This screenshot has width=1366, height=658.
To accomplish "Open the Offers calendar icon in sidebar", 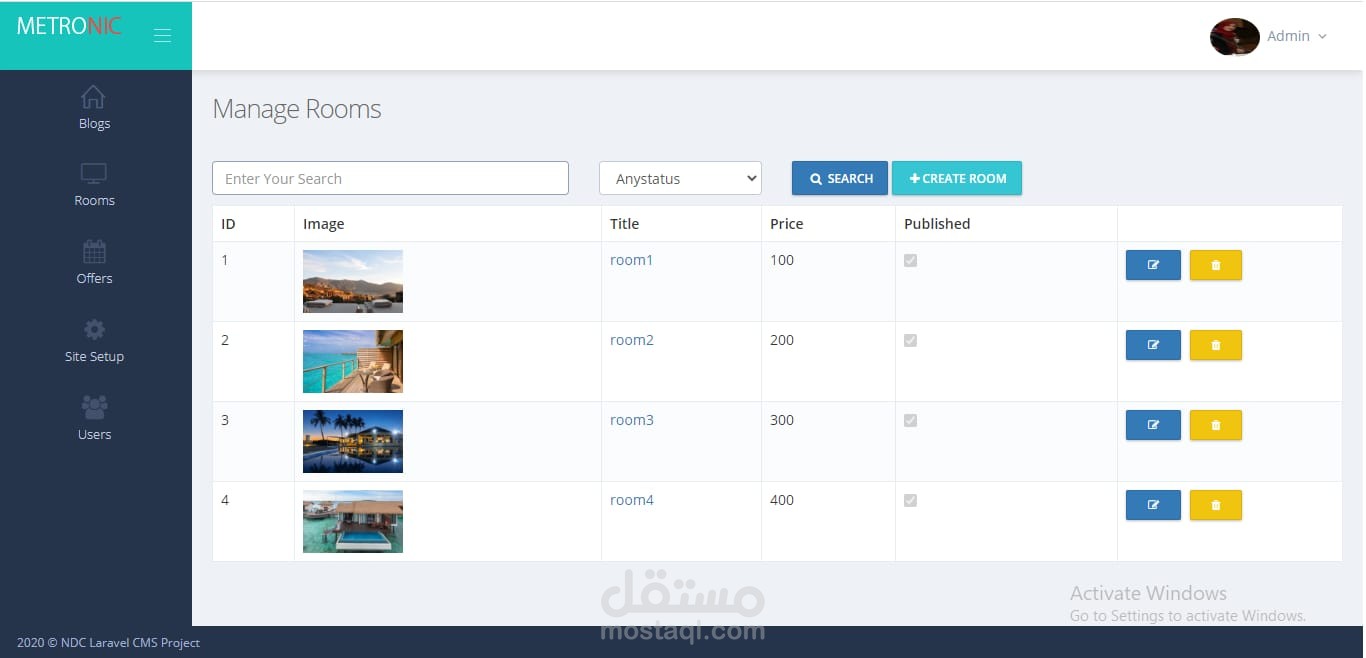I will tap(94, 251).
